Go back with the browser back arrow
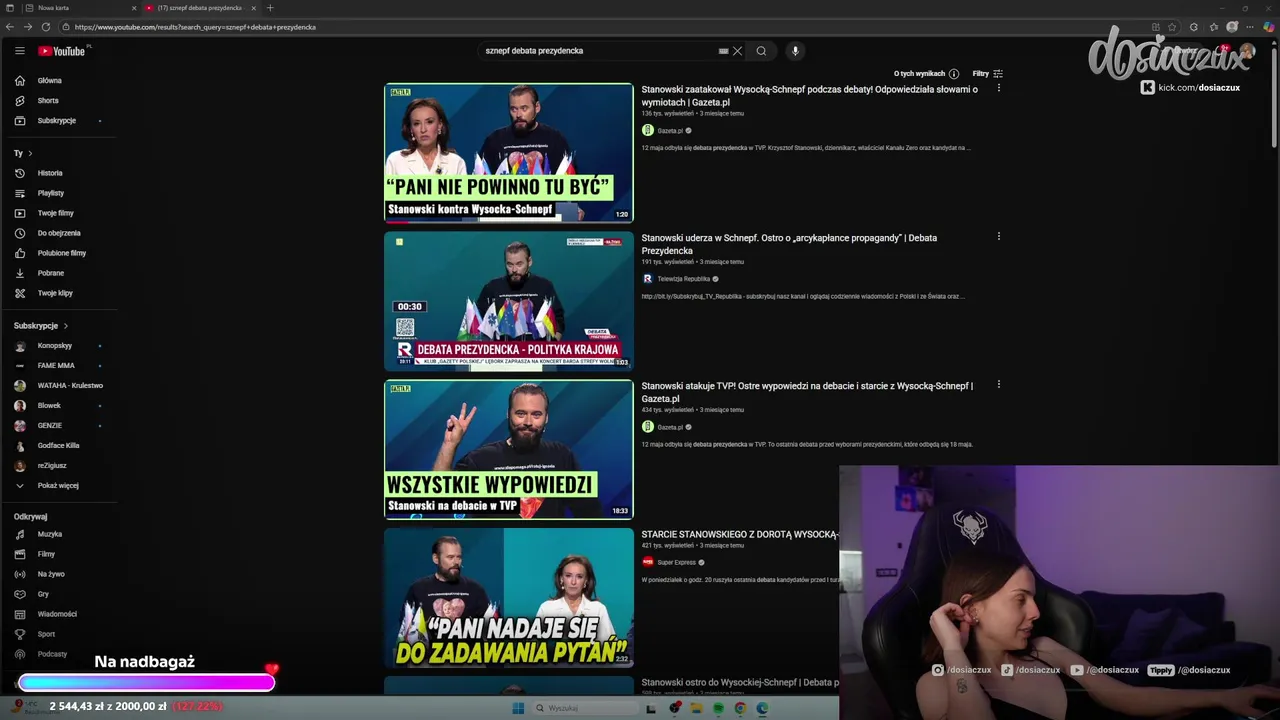This screenshot has width=1280, height=720. pos(10,27)
